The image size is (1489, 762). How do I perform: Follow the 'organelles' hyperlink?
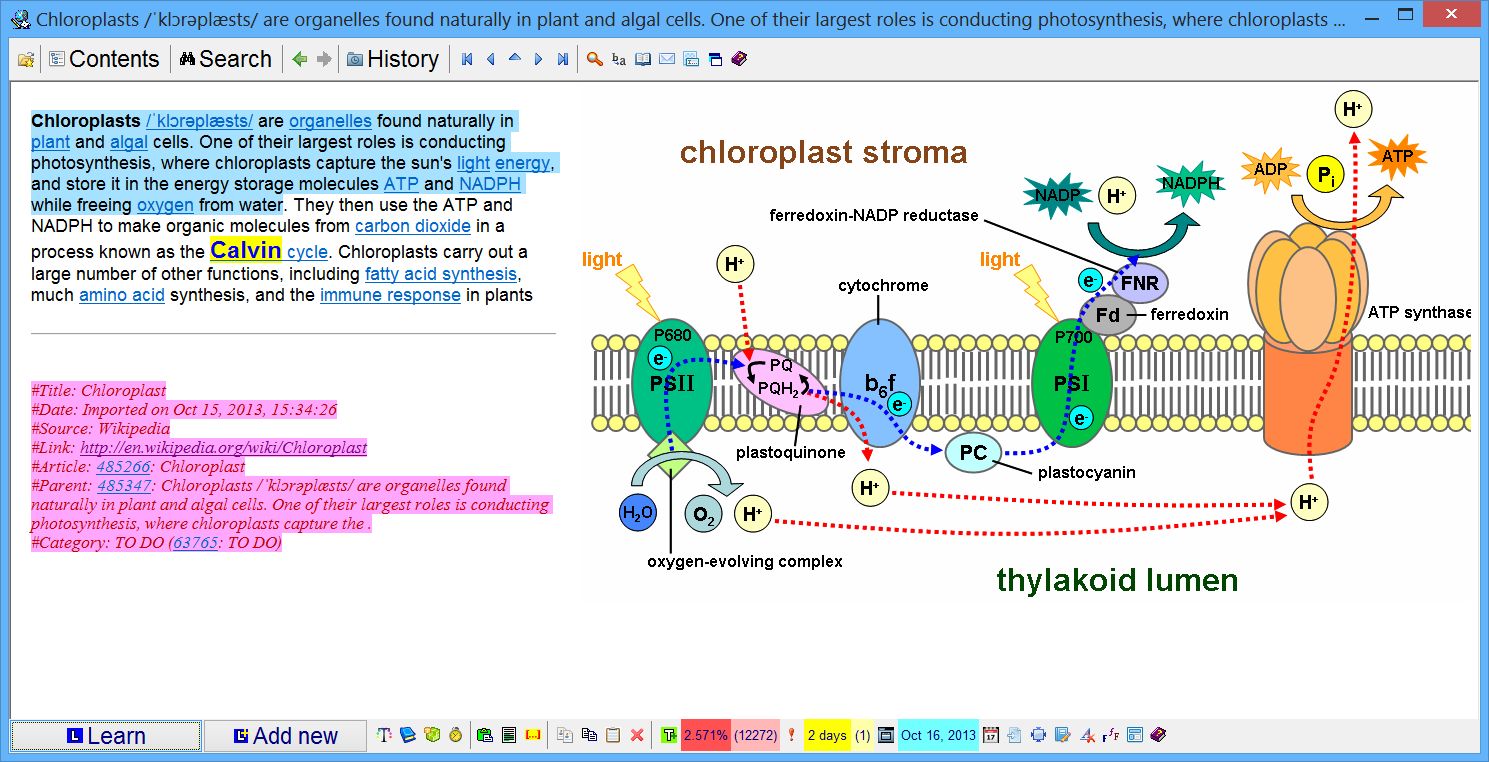coord(330,121)
